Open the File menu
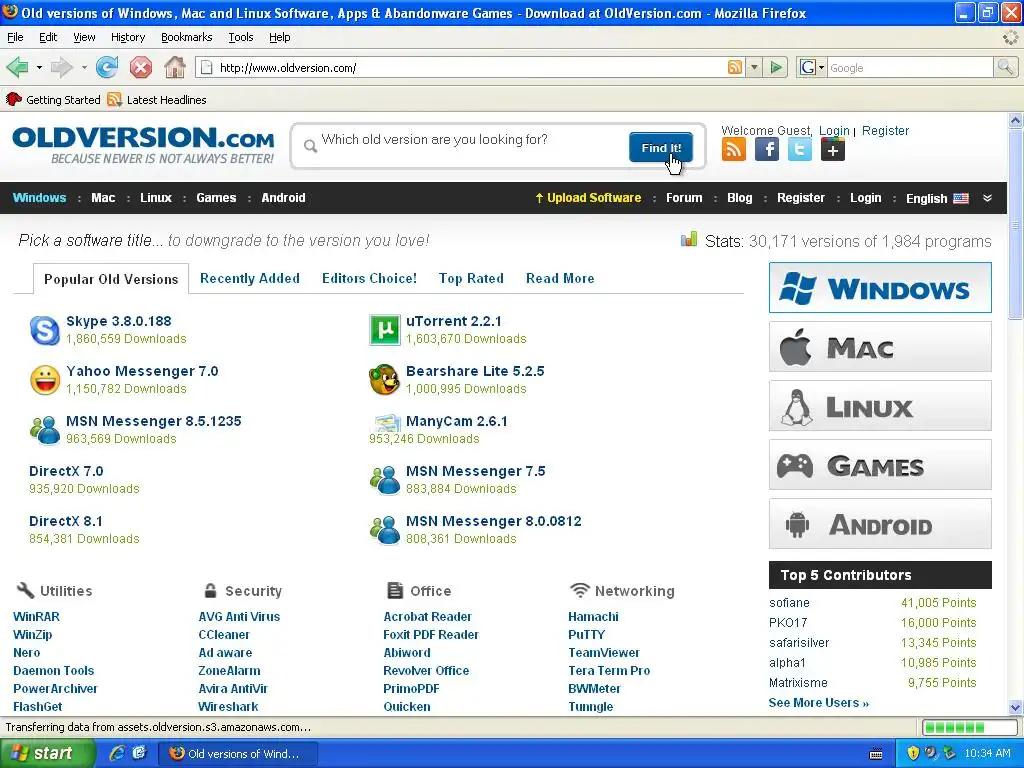1024x768 pixels. pos(15,37)
